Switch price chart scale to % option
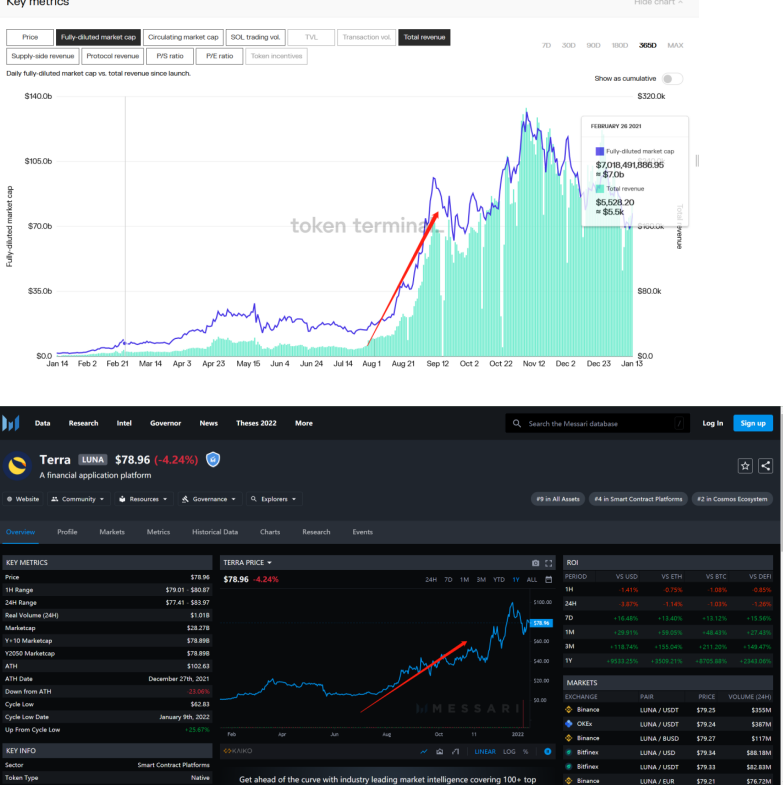Image resolution: width=783 pixels, height=785 pixels. [525, 751]
